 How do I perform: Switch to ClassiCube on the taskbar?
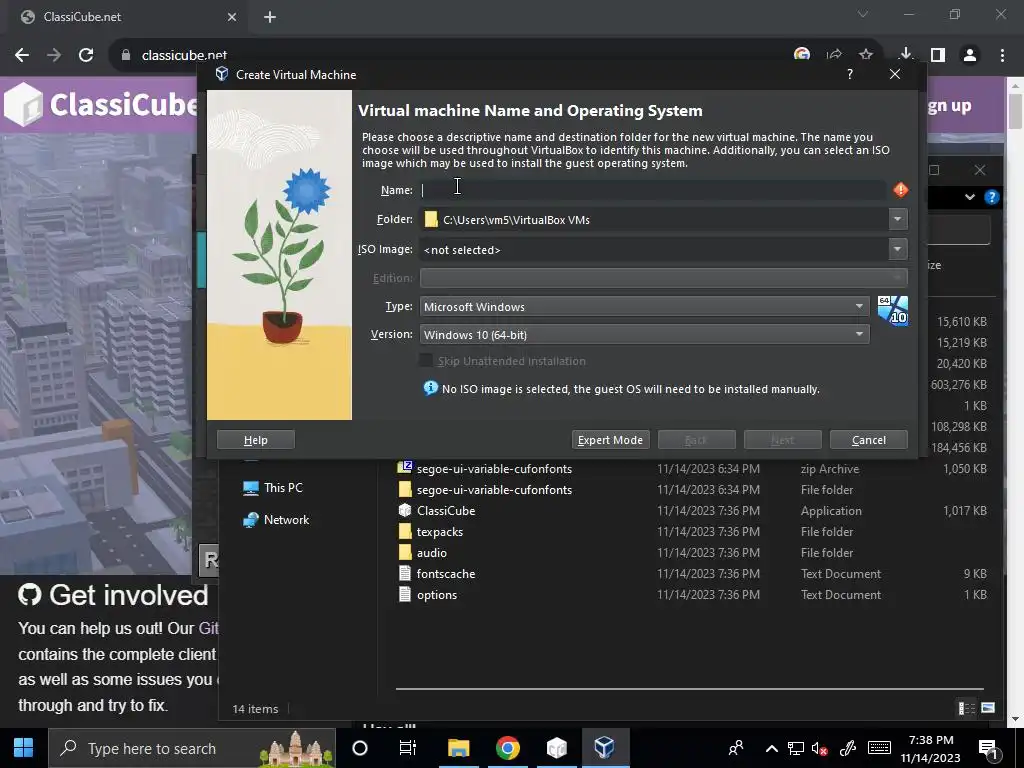(x=556, y=748)
